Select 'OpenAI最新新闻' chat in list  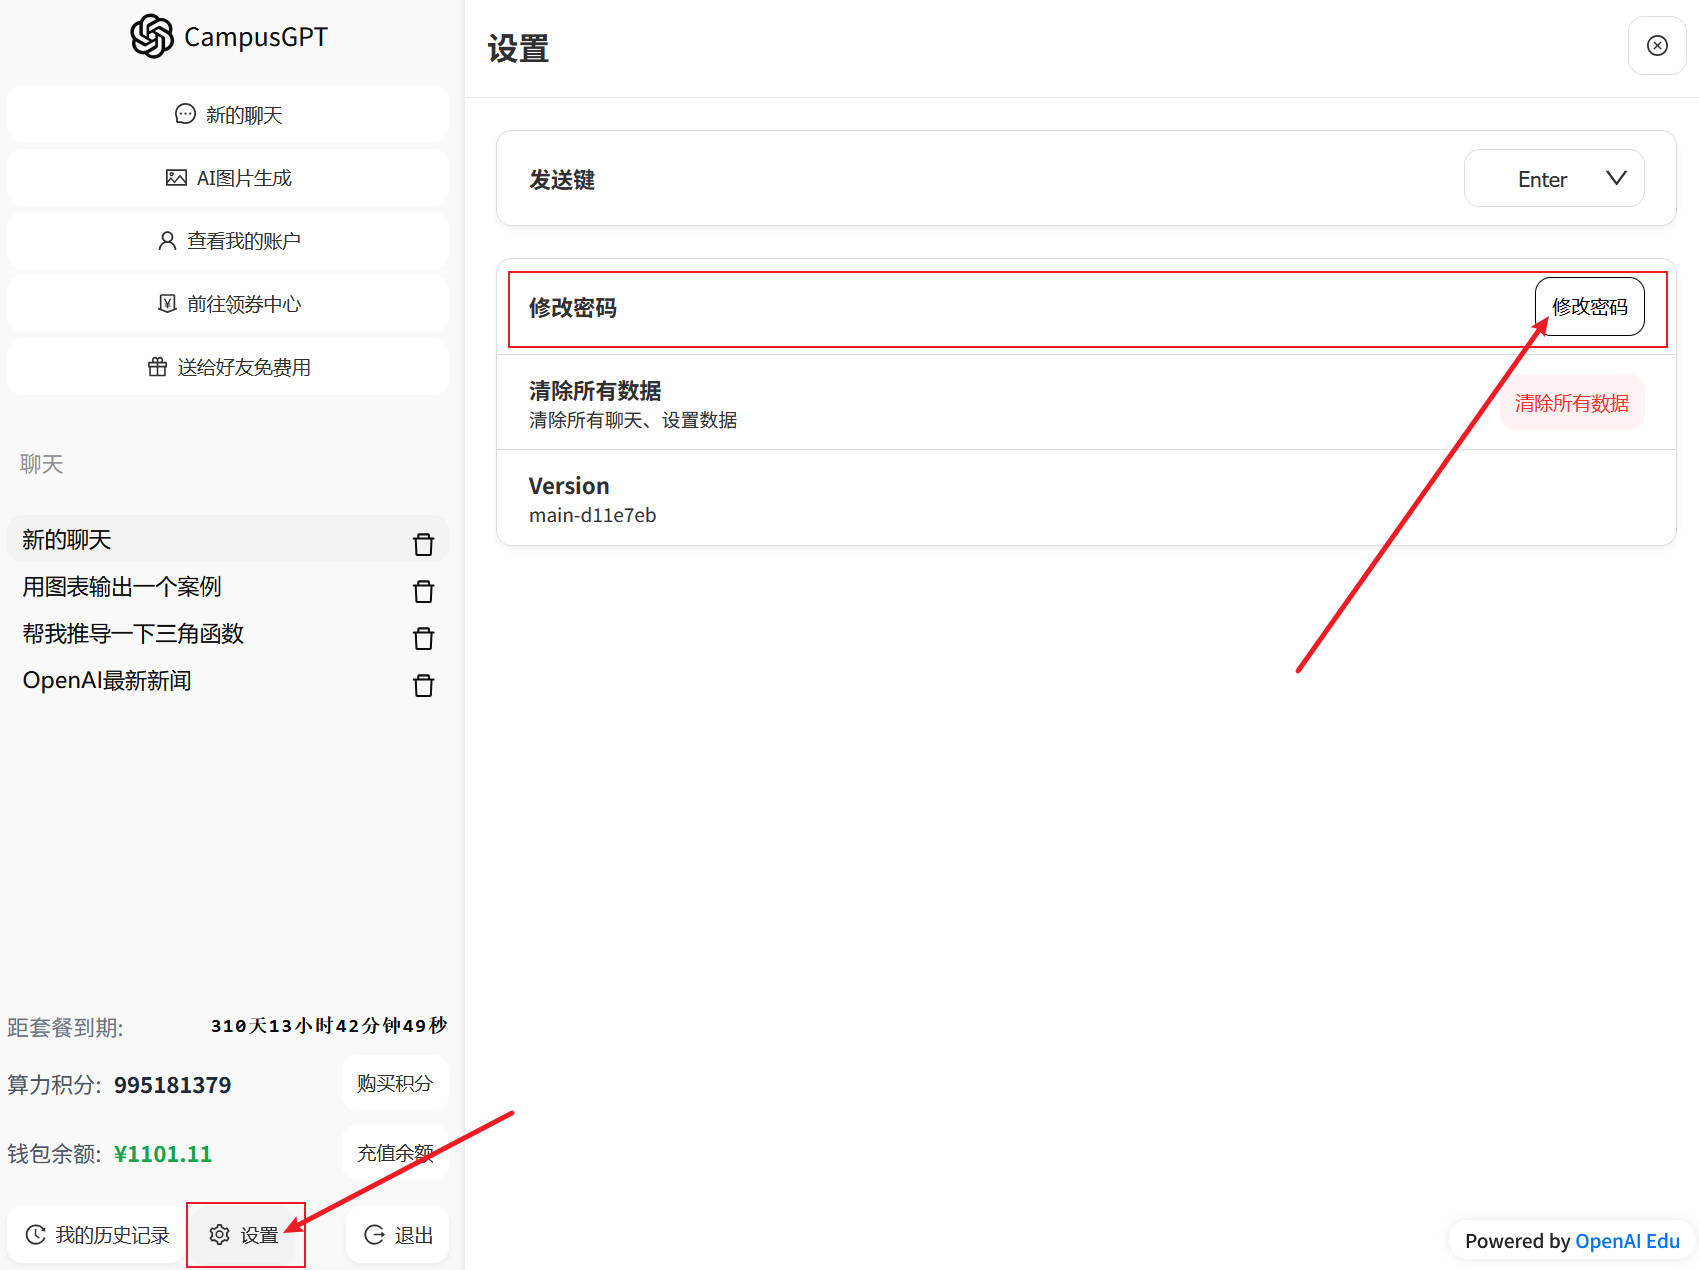[x=107, y=681]
